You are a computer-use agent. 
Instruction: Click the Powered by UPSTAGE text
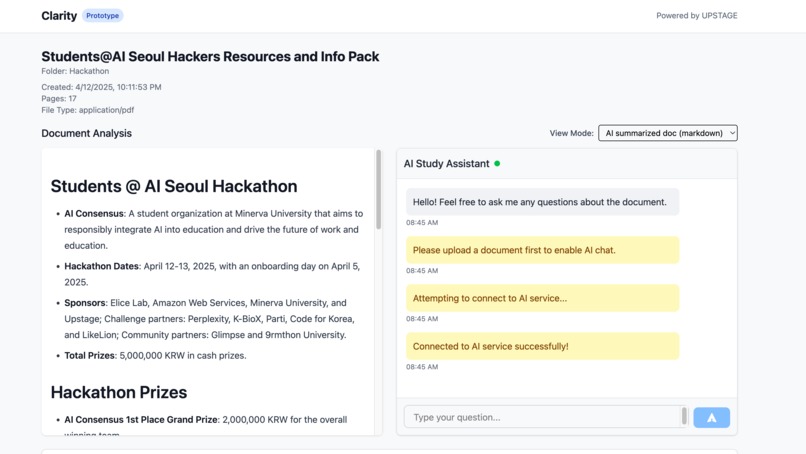pos(697,15)
